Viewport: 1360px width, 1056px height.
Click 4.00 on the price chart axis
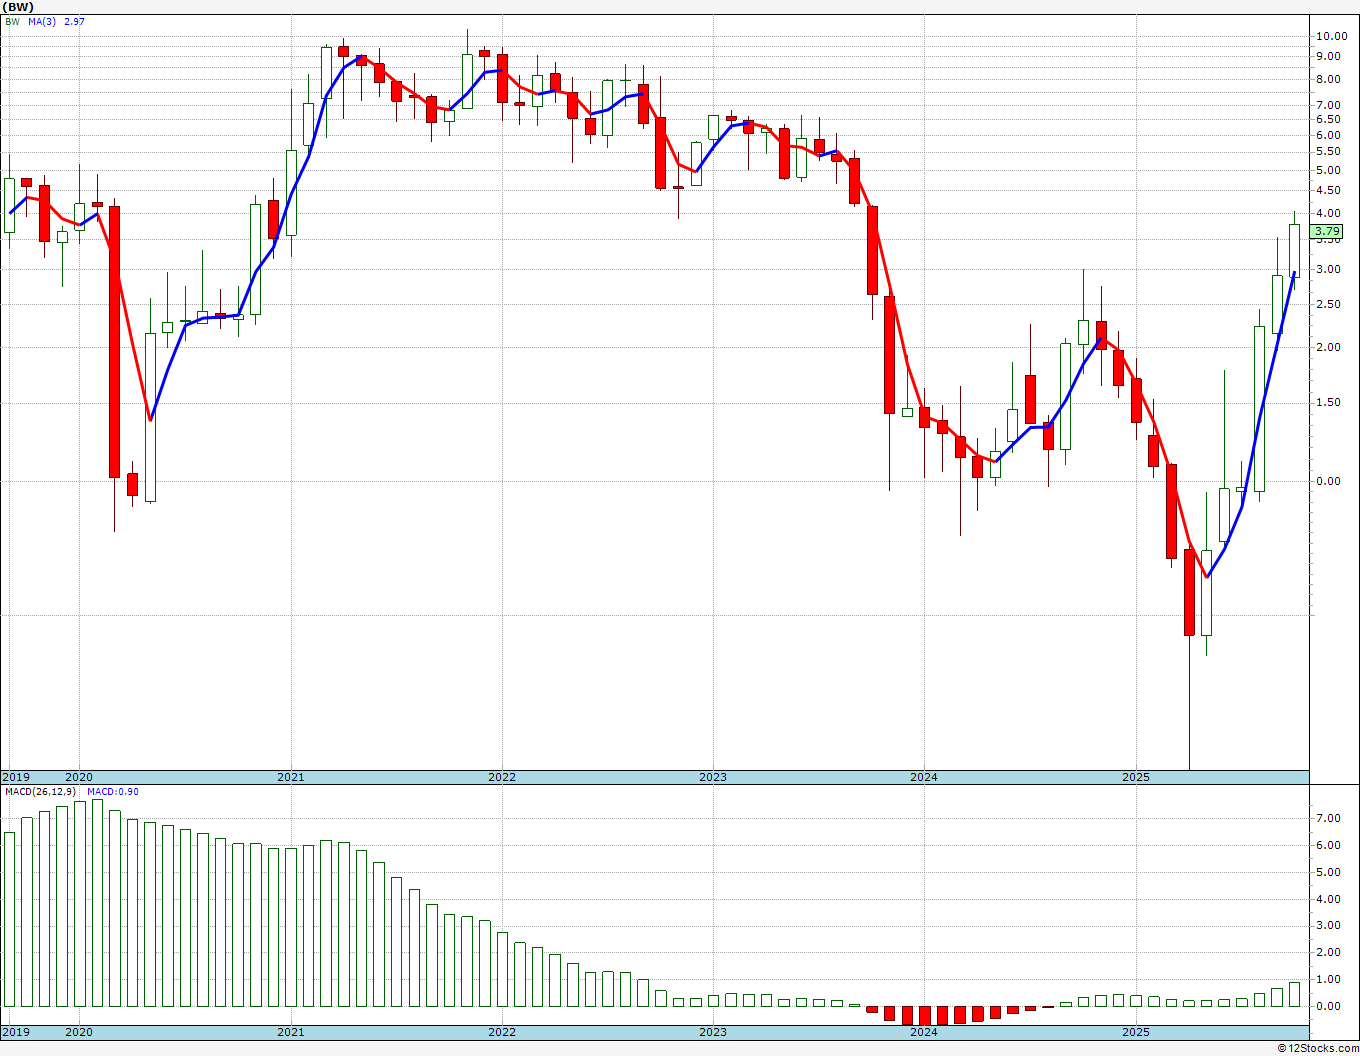tap(1328, 213)
